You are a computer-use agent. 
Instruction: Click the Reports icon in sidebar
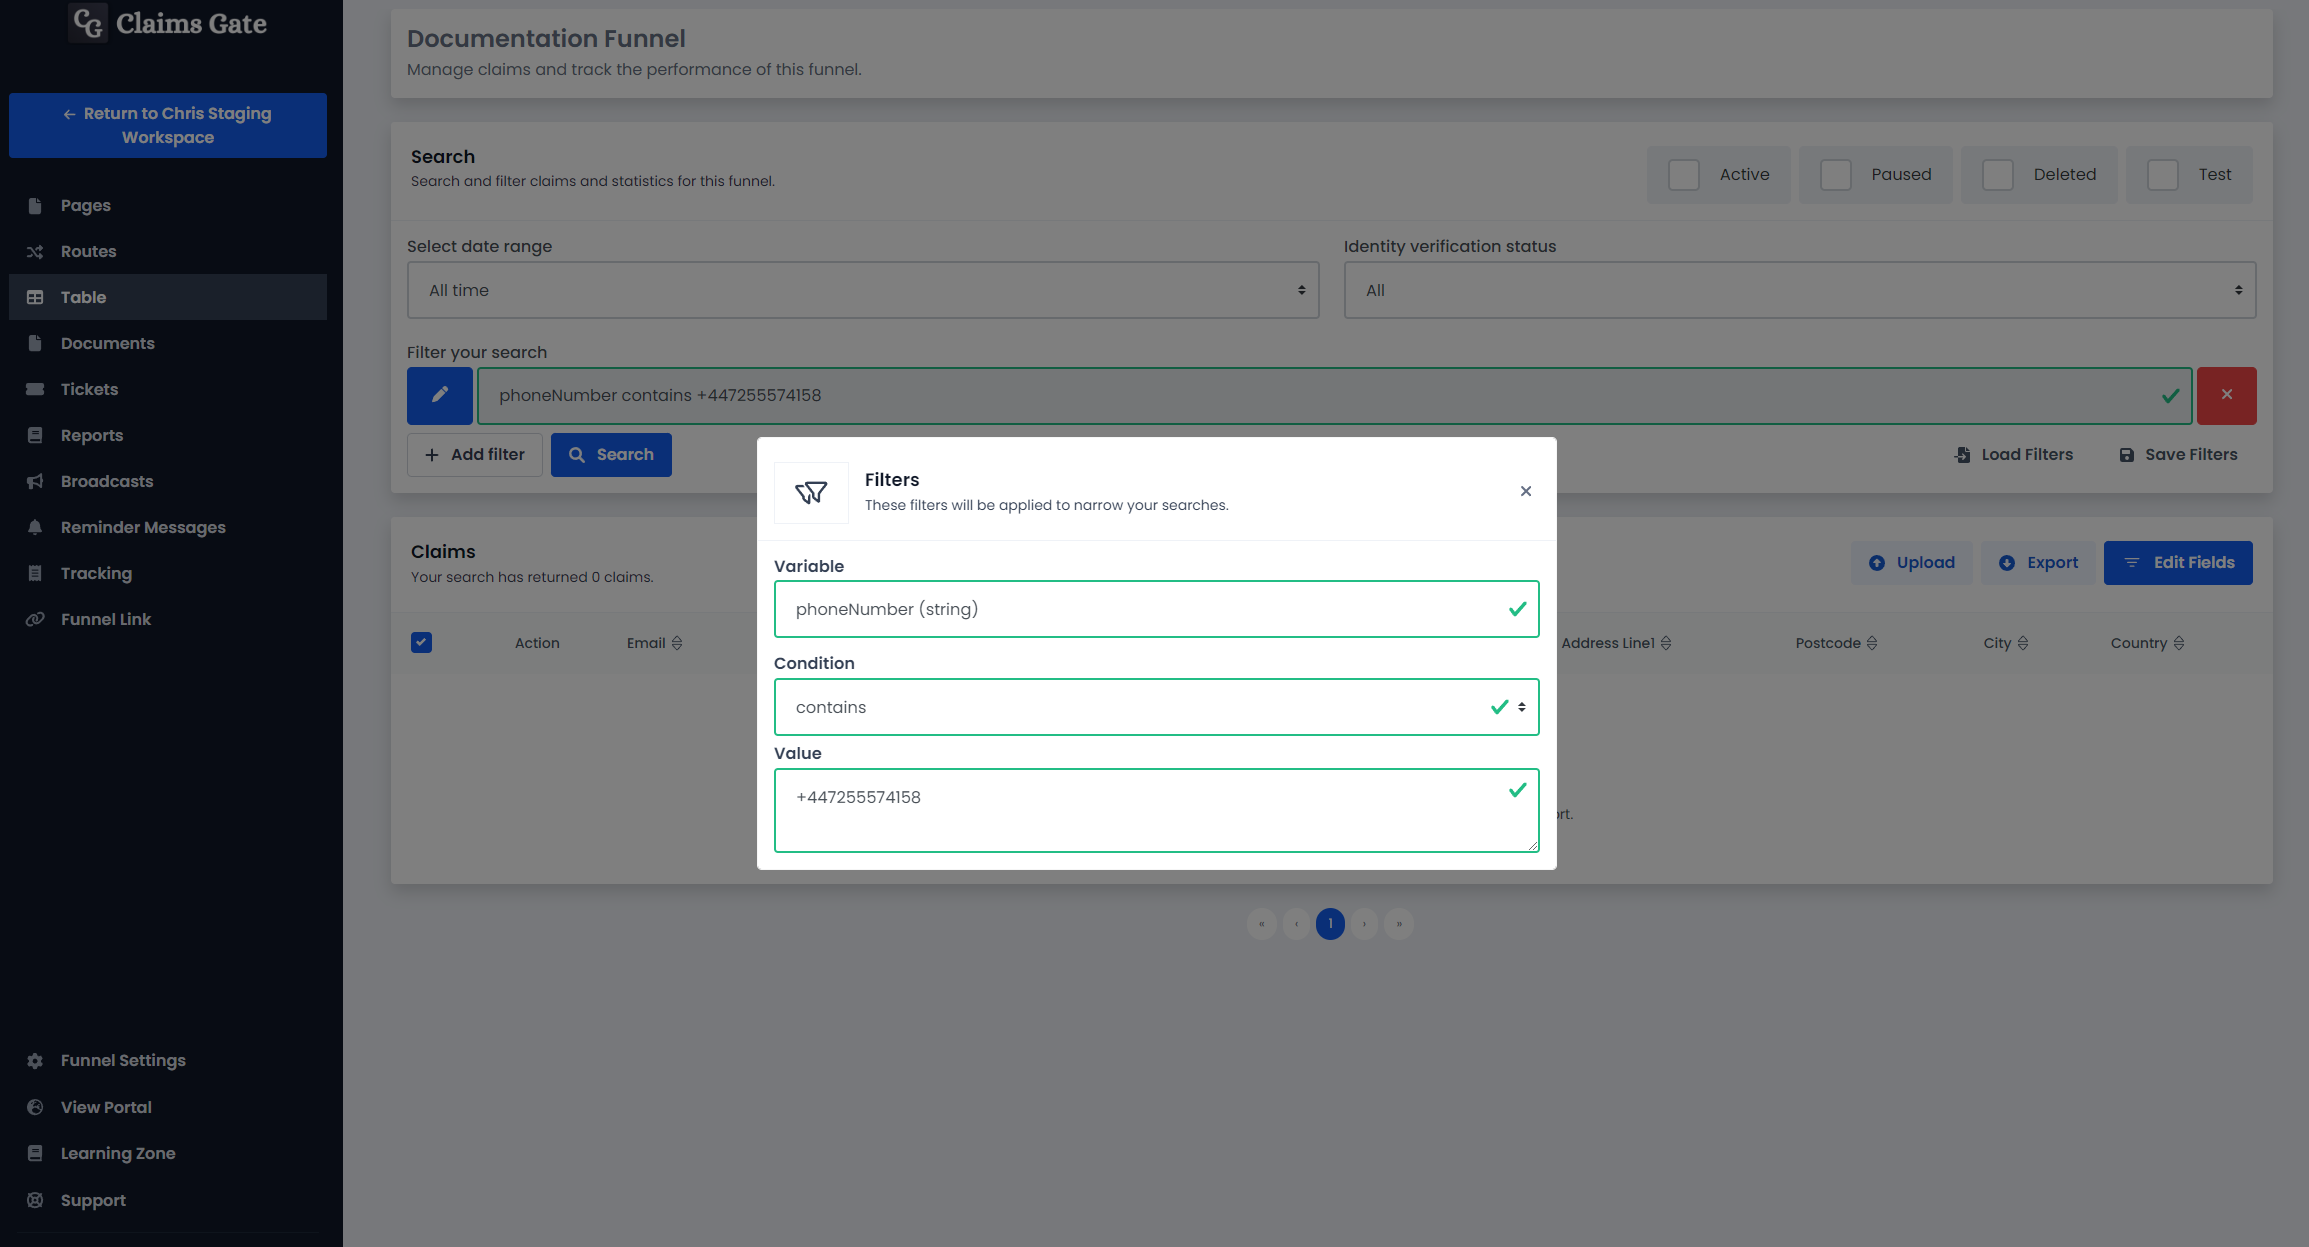tap(35, 435)
